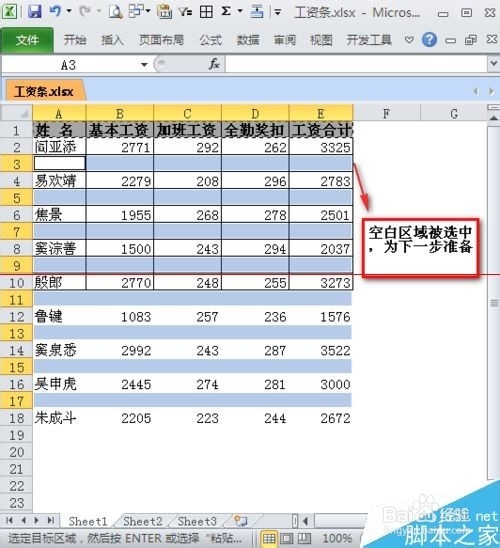Expand the formula bar with right chevron

coord(493,64)
